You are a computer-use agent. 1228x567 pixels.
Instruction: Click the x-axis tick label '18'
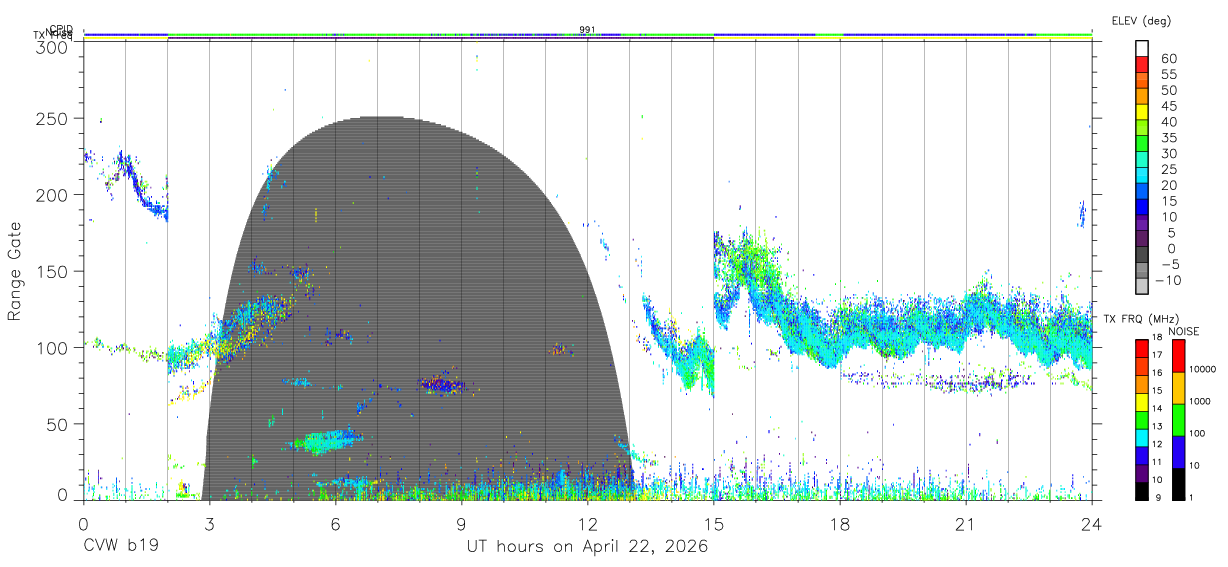tap(839, 523)
